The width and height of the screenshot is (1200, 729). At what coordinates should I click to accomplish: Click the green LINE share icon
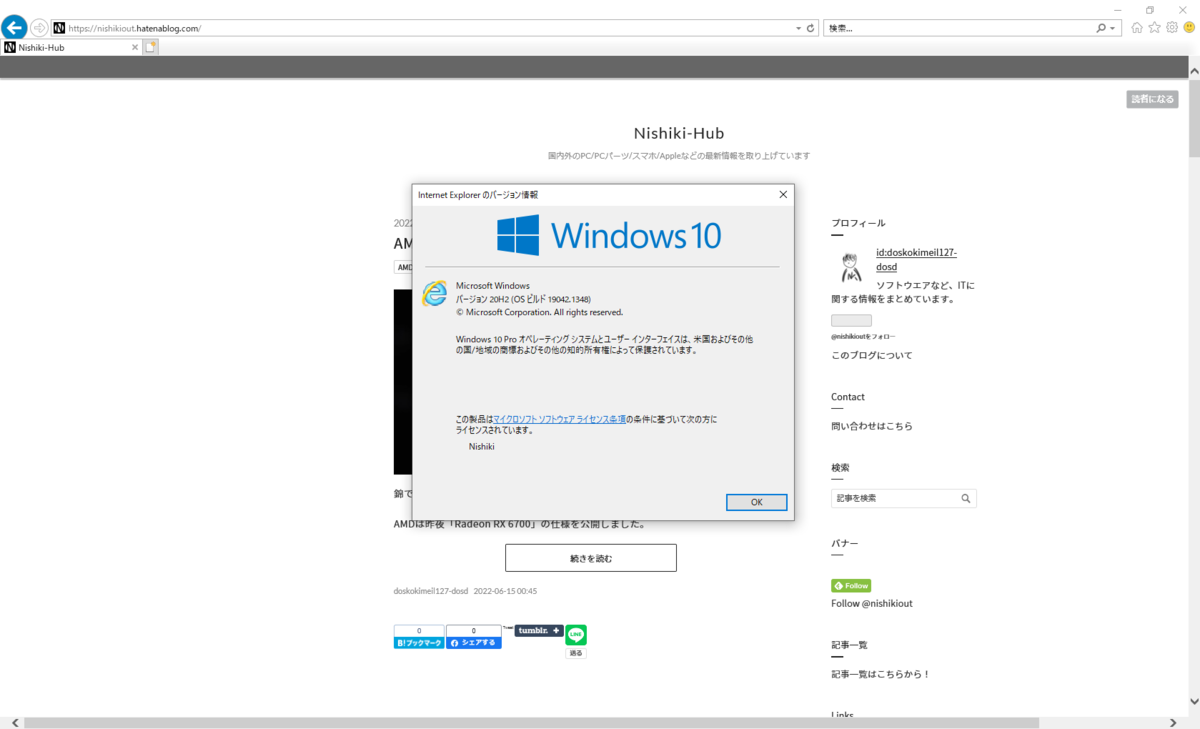(576, 635)
